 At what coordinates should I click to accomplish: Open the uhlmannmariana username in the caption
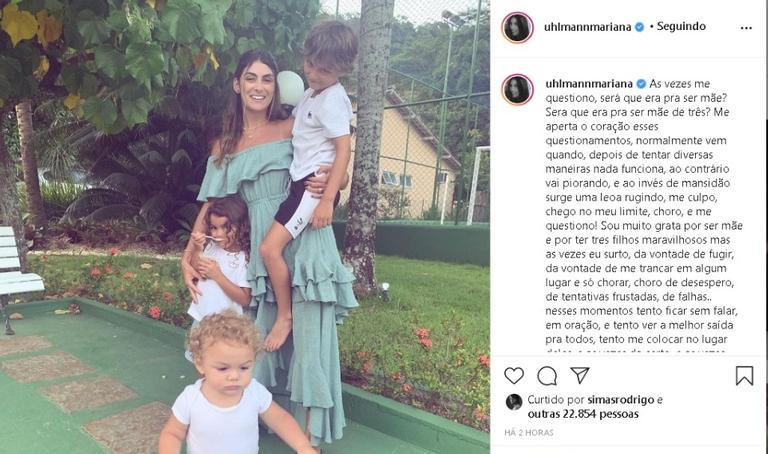(589, 84)
